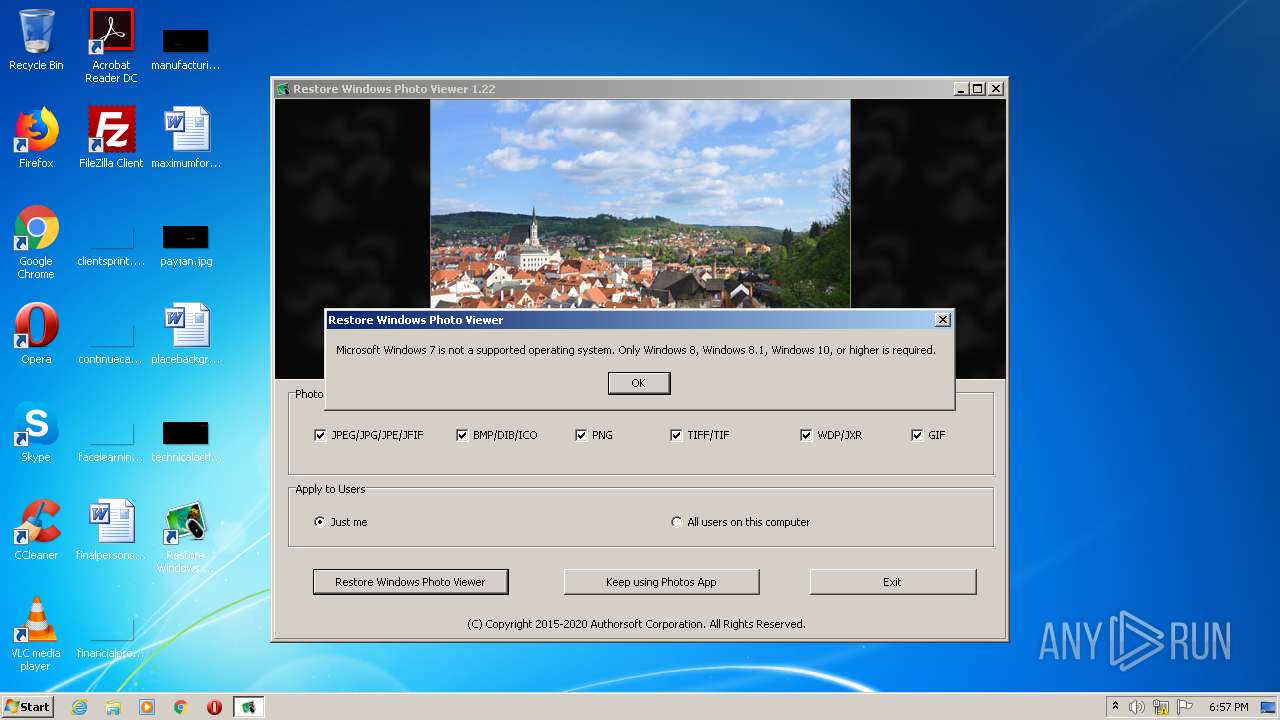This screenshot has width=1280, height=720.
Task: Select Restore Windows desktop shortcut icon
Action: click(x=185, y=536)
